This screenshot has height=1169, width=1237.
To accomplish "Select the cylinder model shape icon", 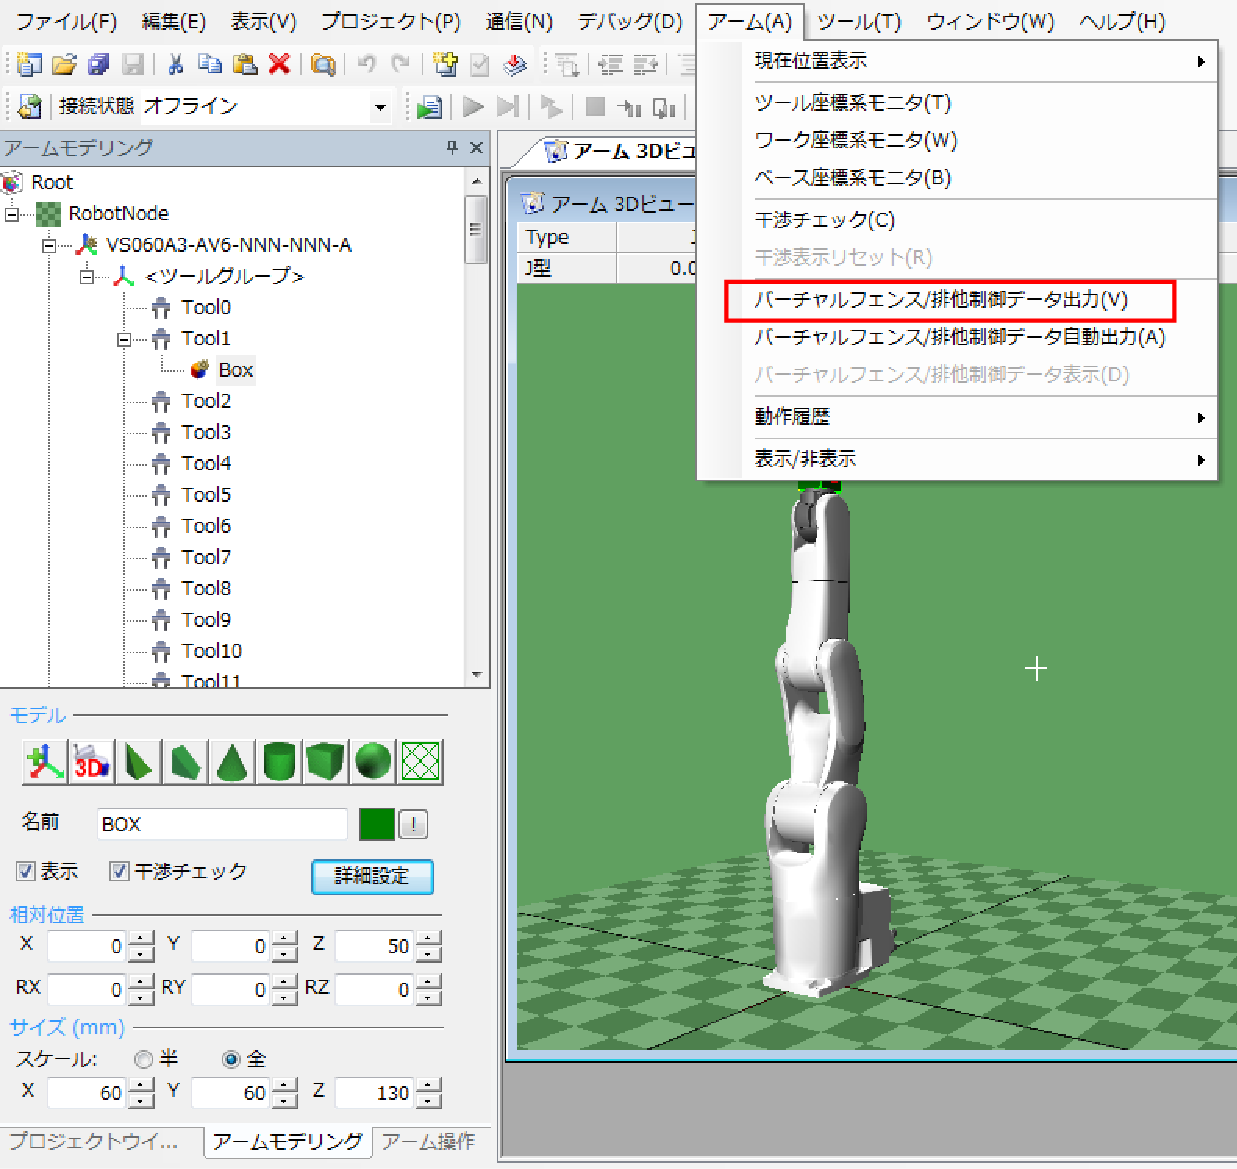I will [279, 762].
